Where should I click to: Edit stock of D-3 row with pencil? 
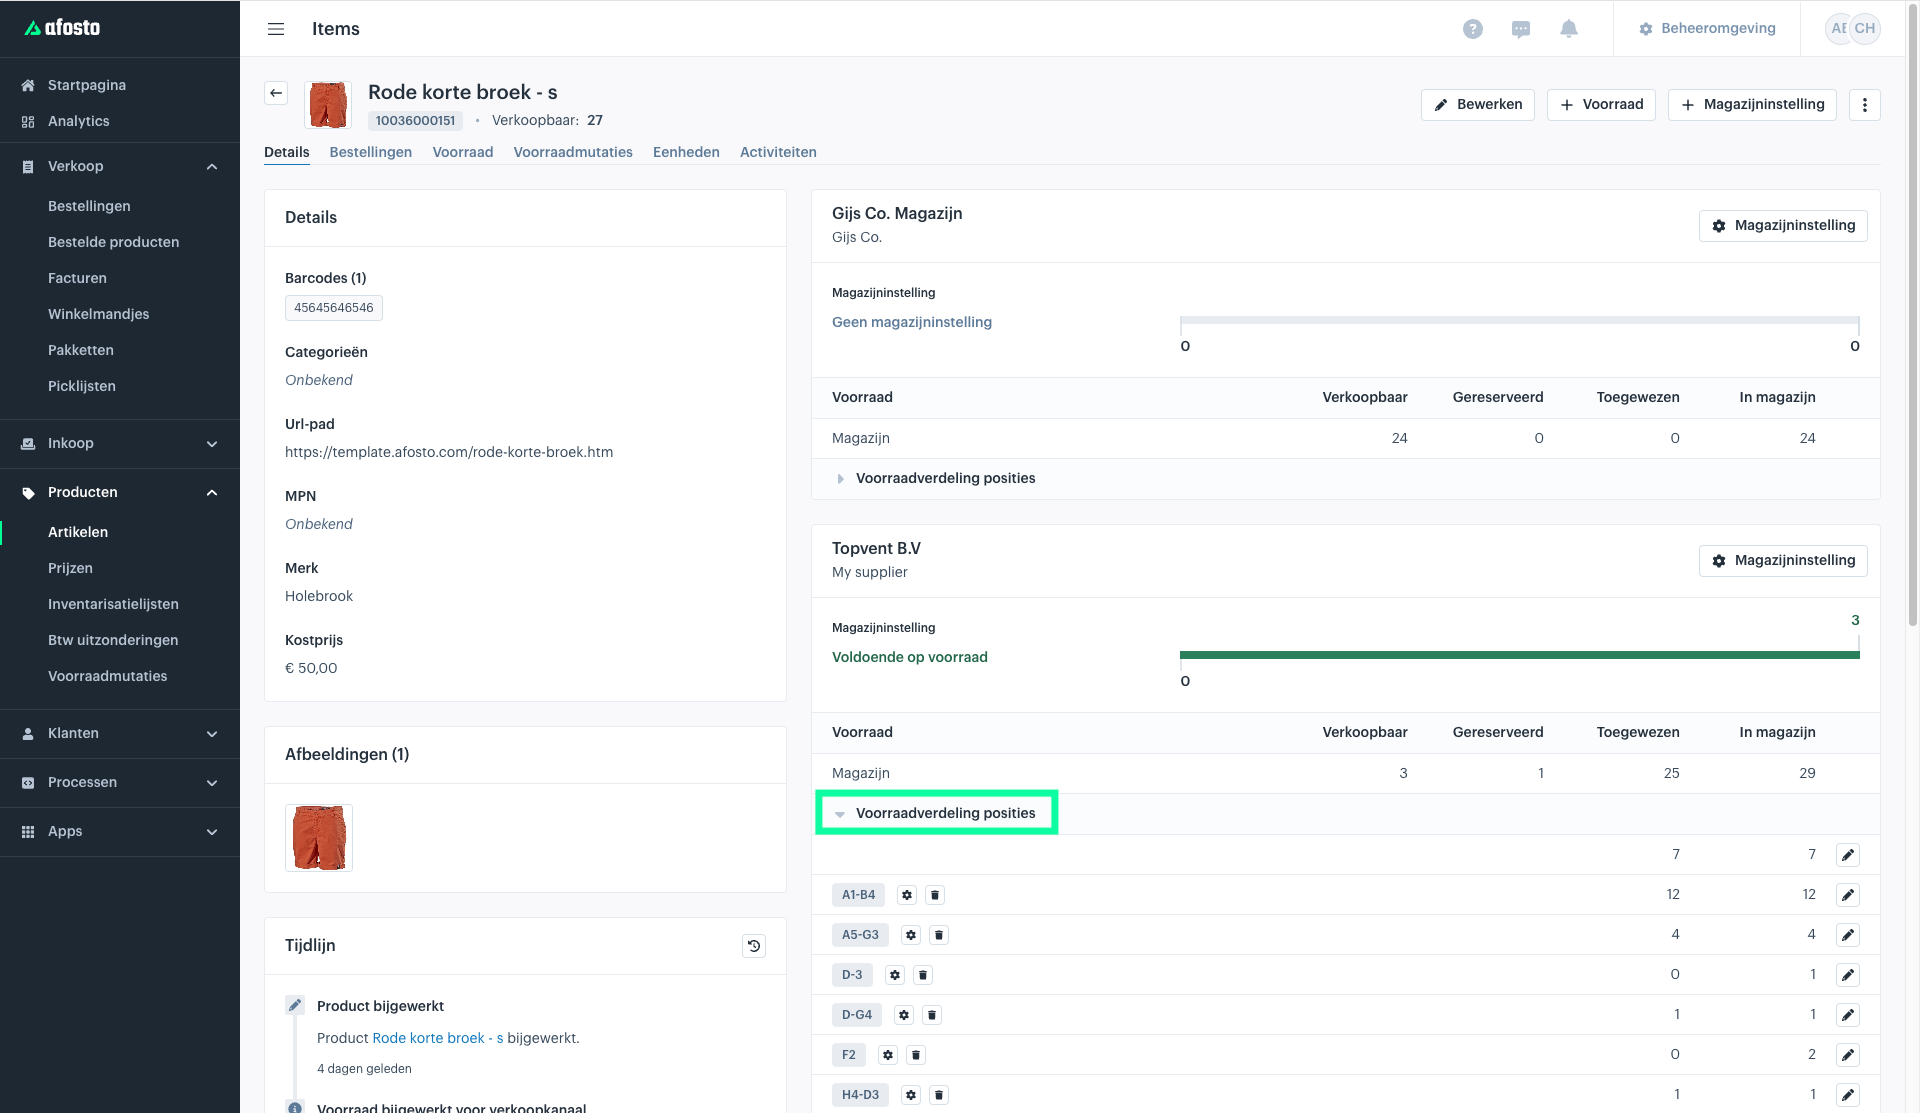tap(1848, 975)
